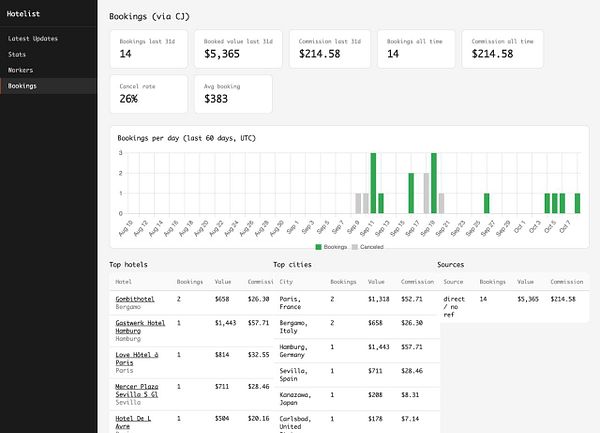Click $52.71 commission in cities table
600x433 pixels.
(412, 299)
